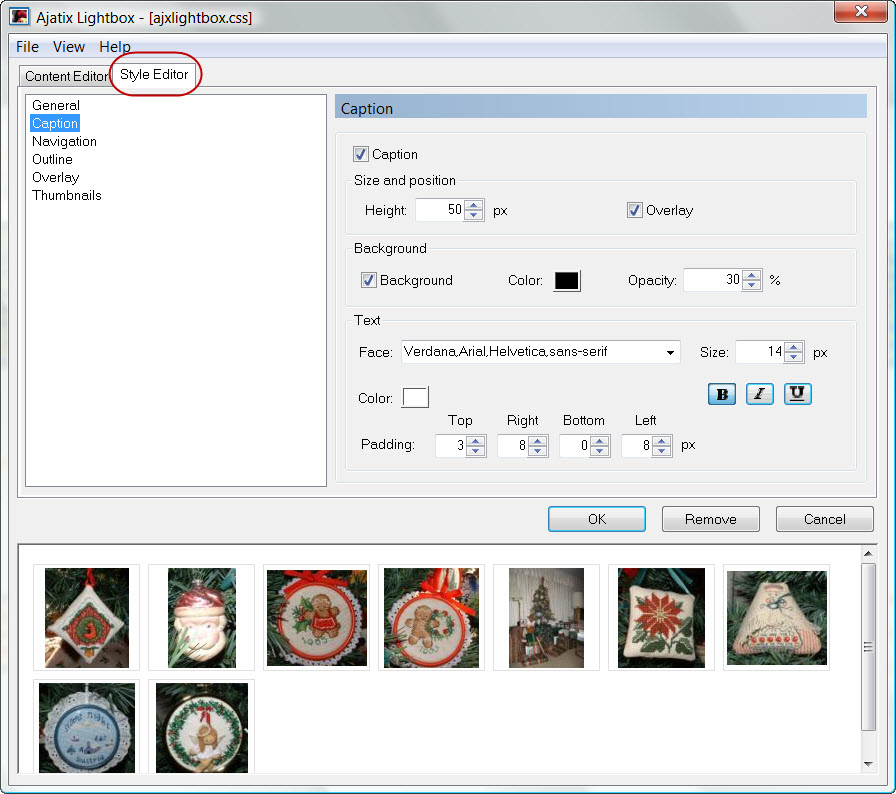This screenshot has width=896, height=794.
Task: Select the Christmas tree room thumbnail
Action: (546, 617)
